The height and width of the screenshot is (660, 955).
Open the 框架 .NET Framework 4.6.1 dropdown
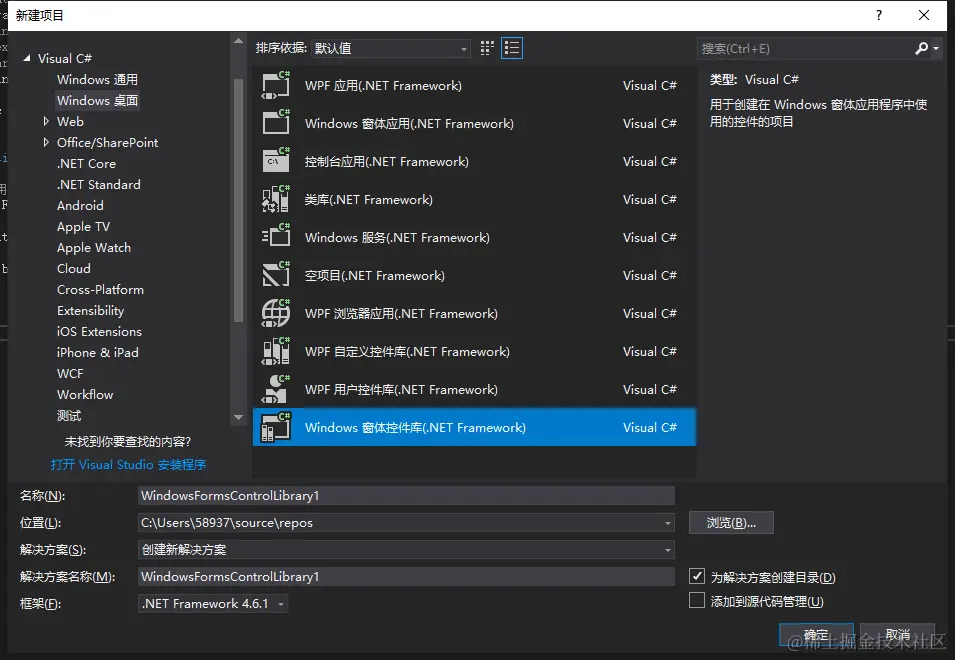coord(213,603)
